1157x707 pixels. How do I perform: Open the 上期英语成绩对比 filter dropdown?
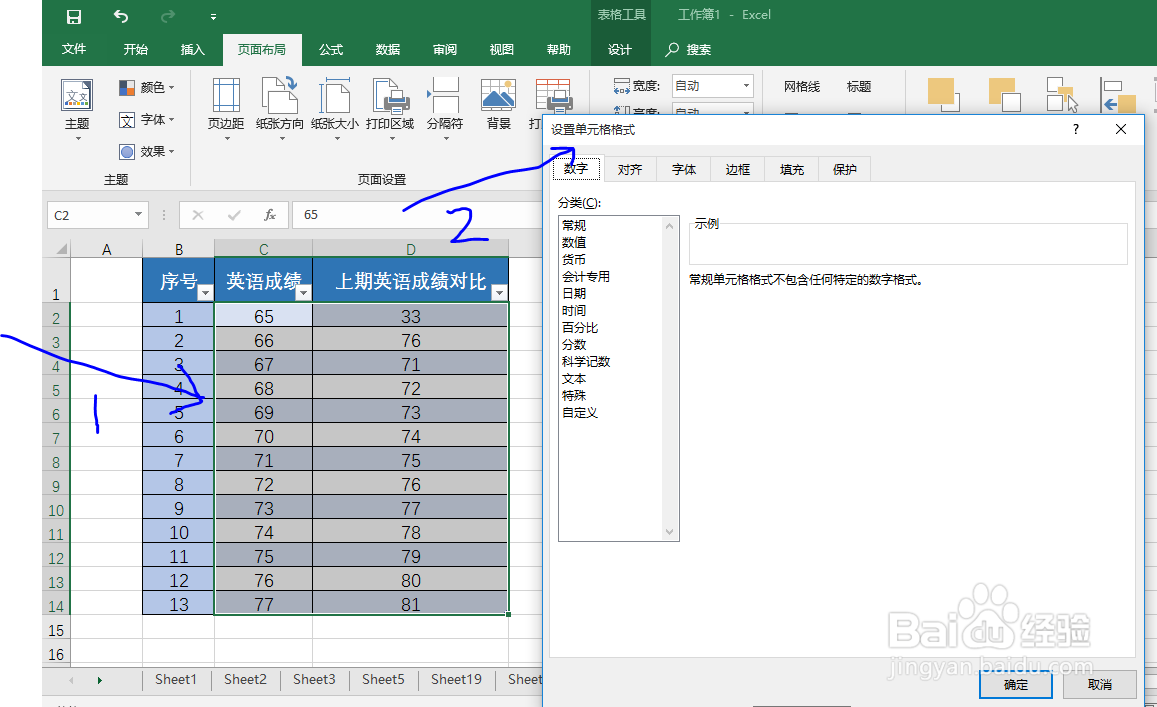(x=498, y=293)
